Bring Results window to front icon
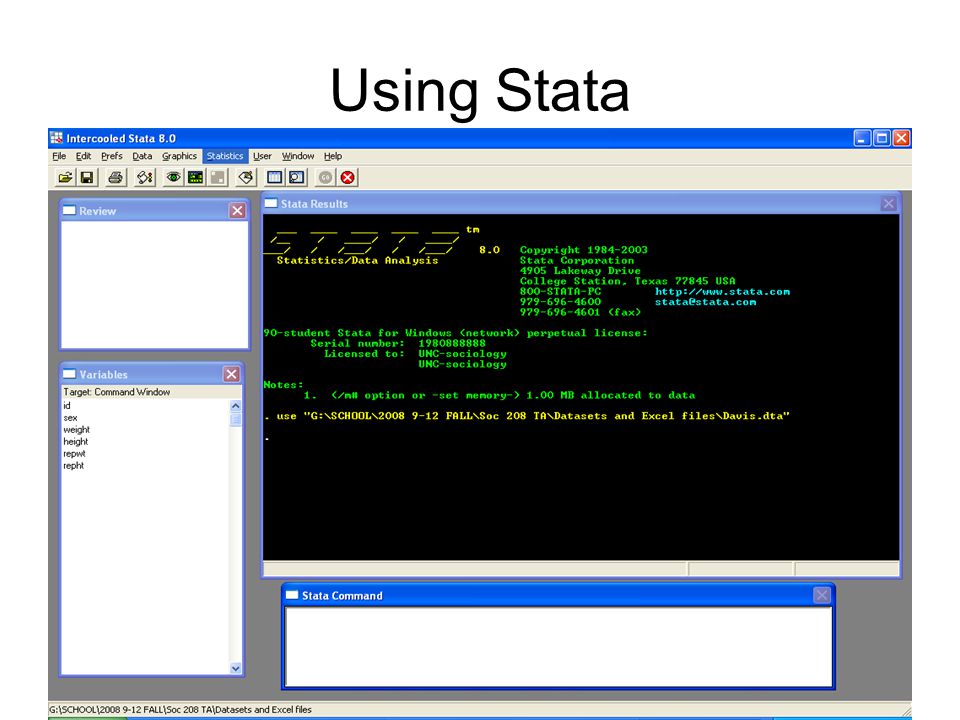Viewport: 960px width, 720px height. 195,178
